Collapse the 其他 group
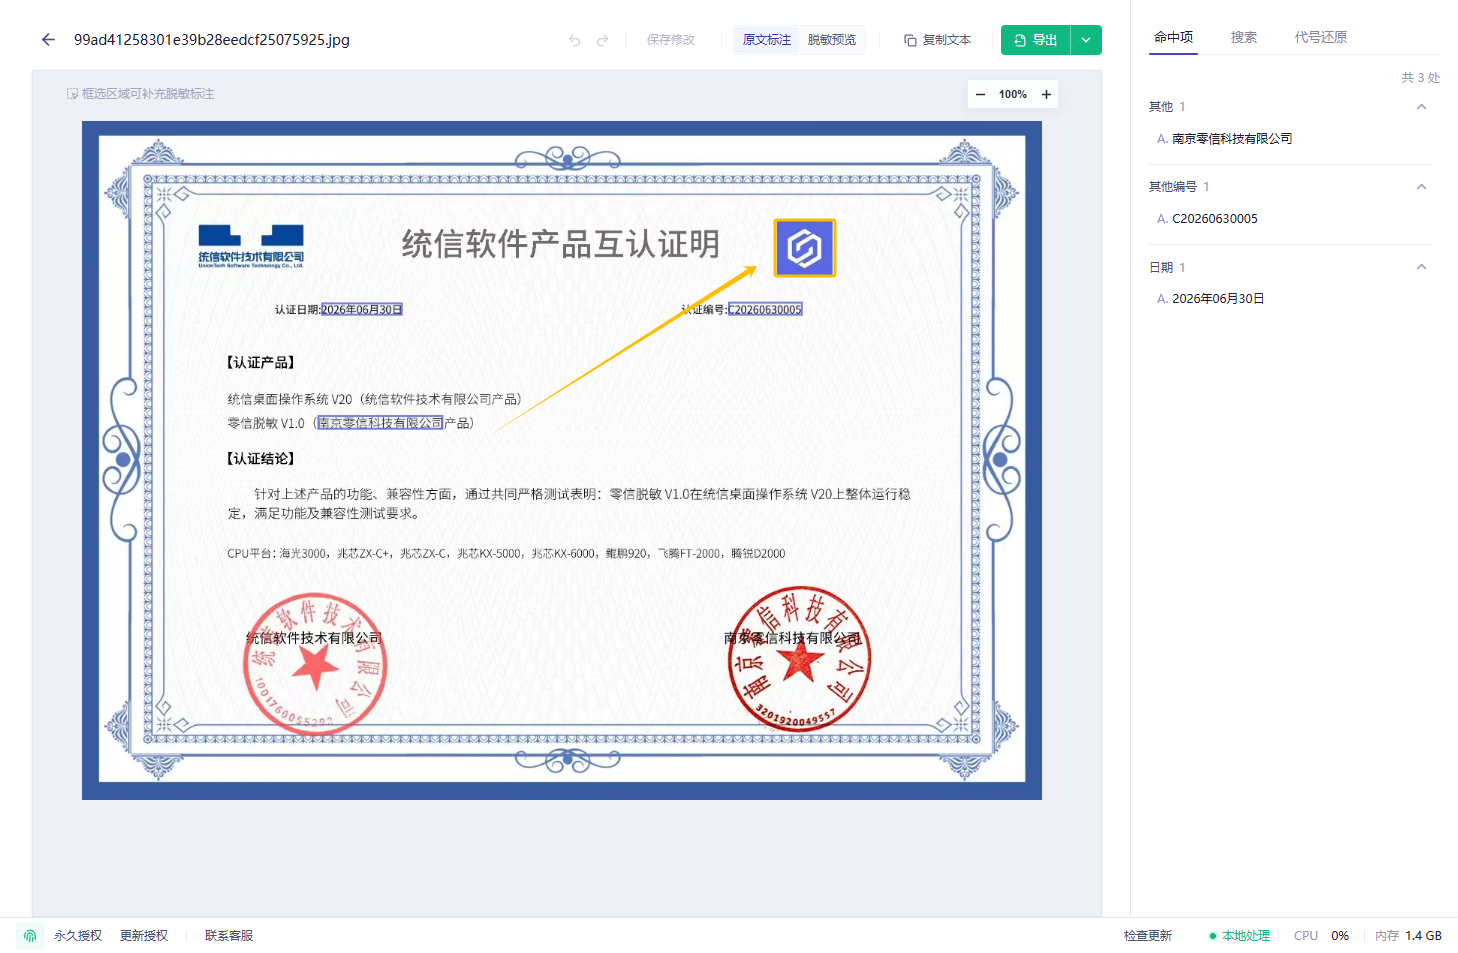This screenshot has height=953, width=1458. click(1421, 107)
